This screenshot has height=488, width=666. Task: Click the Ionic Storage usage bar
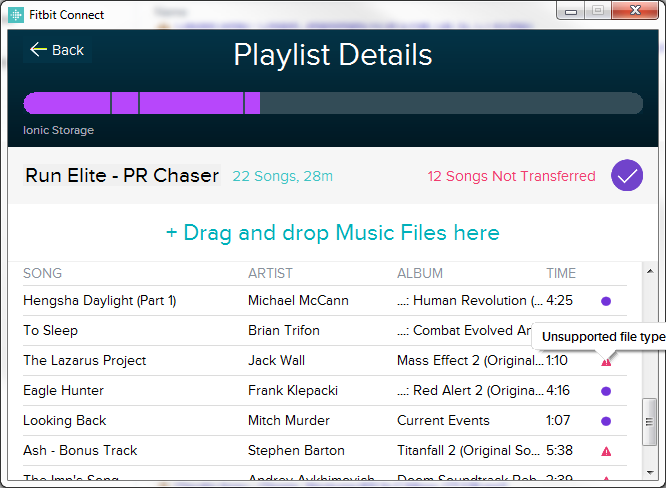coord(333,103)
